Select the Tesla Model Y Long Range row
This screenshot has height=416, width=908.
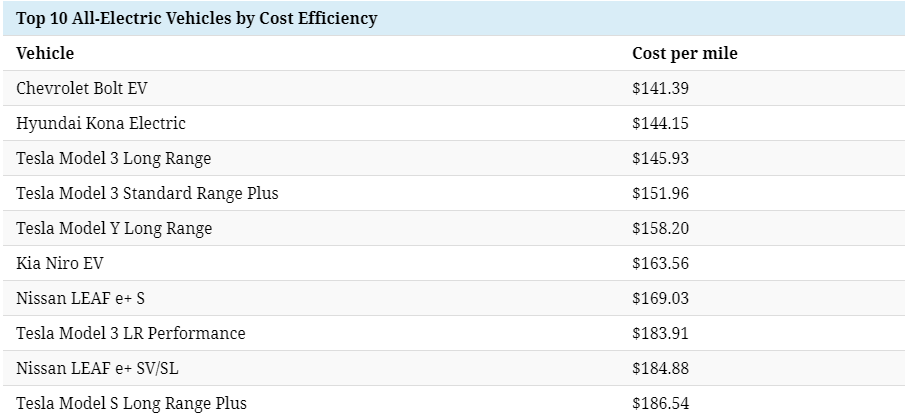coord(114,228)
